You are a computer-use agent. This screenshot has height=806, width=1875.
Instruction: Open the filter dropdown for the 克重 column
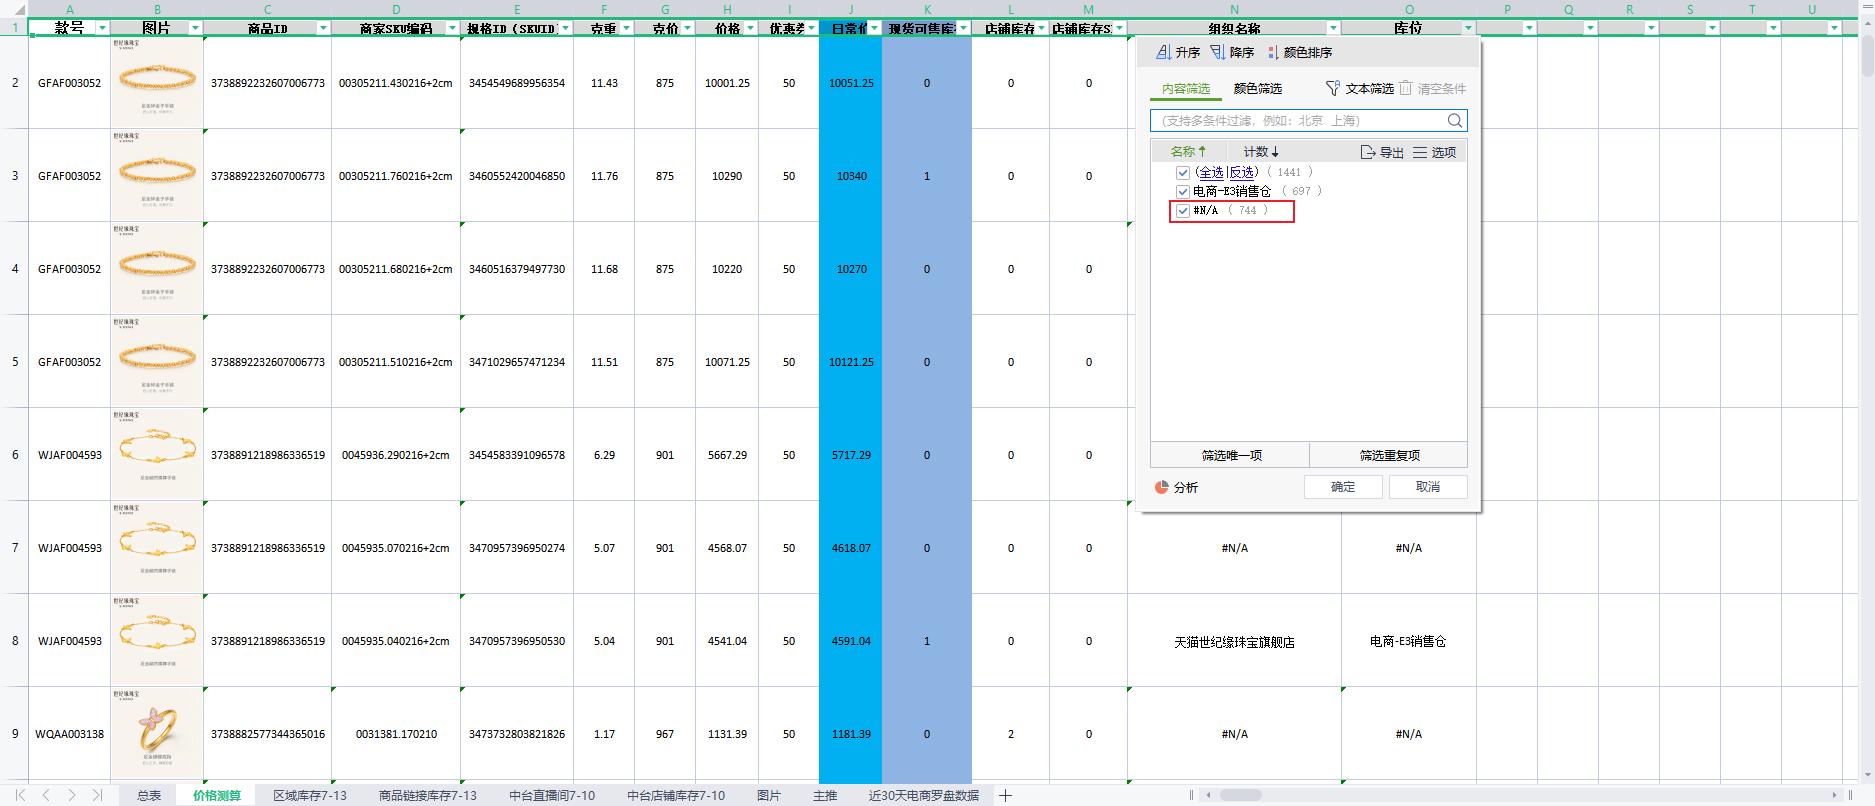(x=627, y=28)
